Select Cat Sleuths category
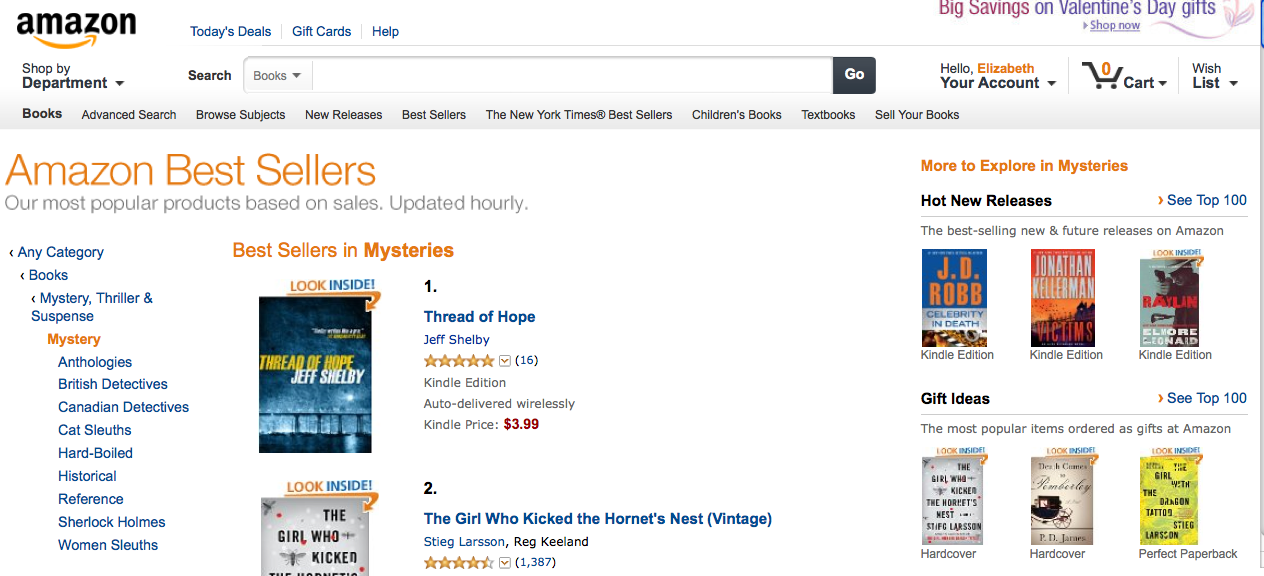This screenshot has width=1264, height=576. pyautogui.click(x=95, y=430)
